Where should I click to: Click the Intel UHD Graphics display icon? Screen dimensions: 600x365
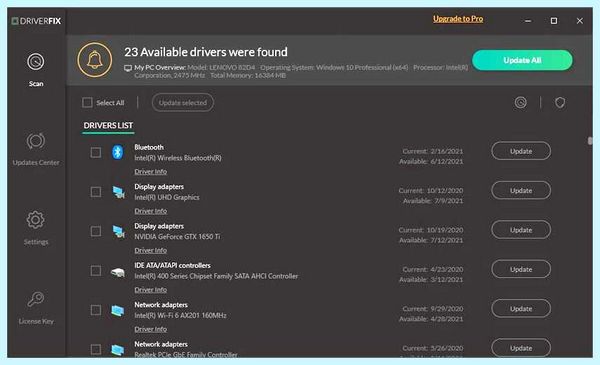(x=118, y=192)
